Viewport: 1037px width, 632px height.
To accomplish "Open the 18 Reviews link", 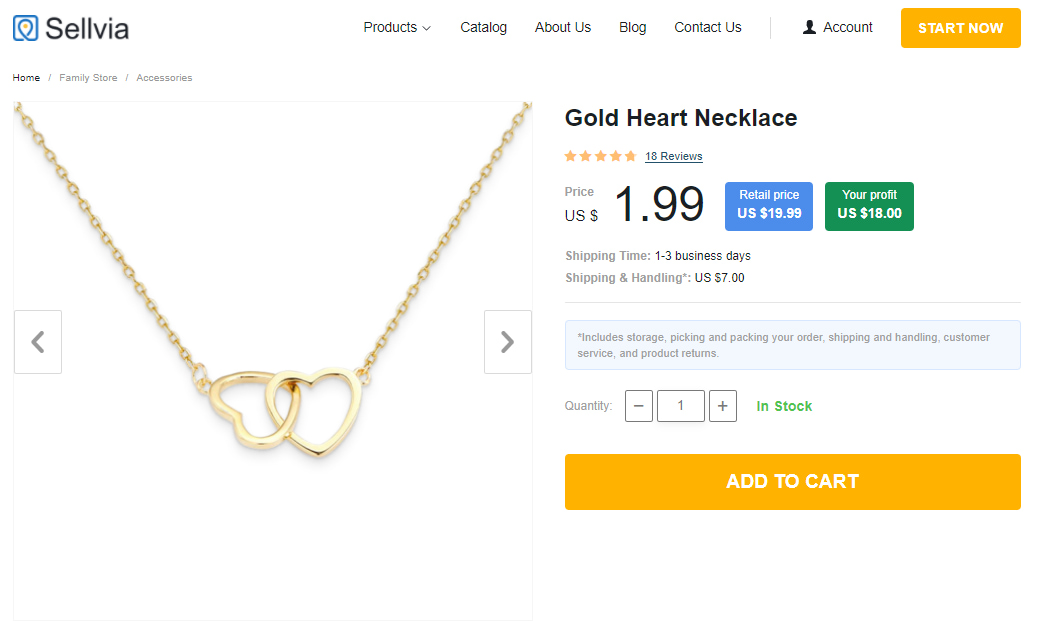I will point(674,156).
